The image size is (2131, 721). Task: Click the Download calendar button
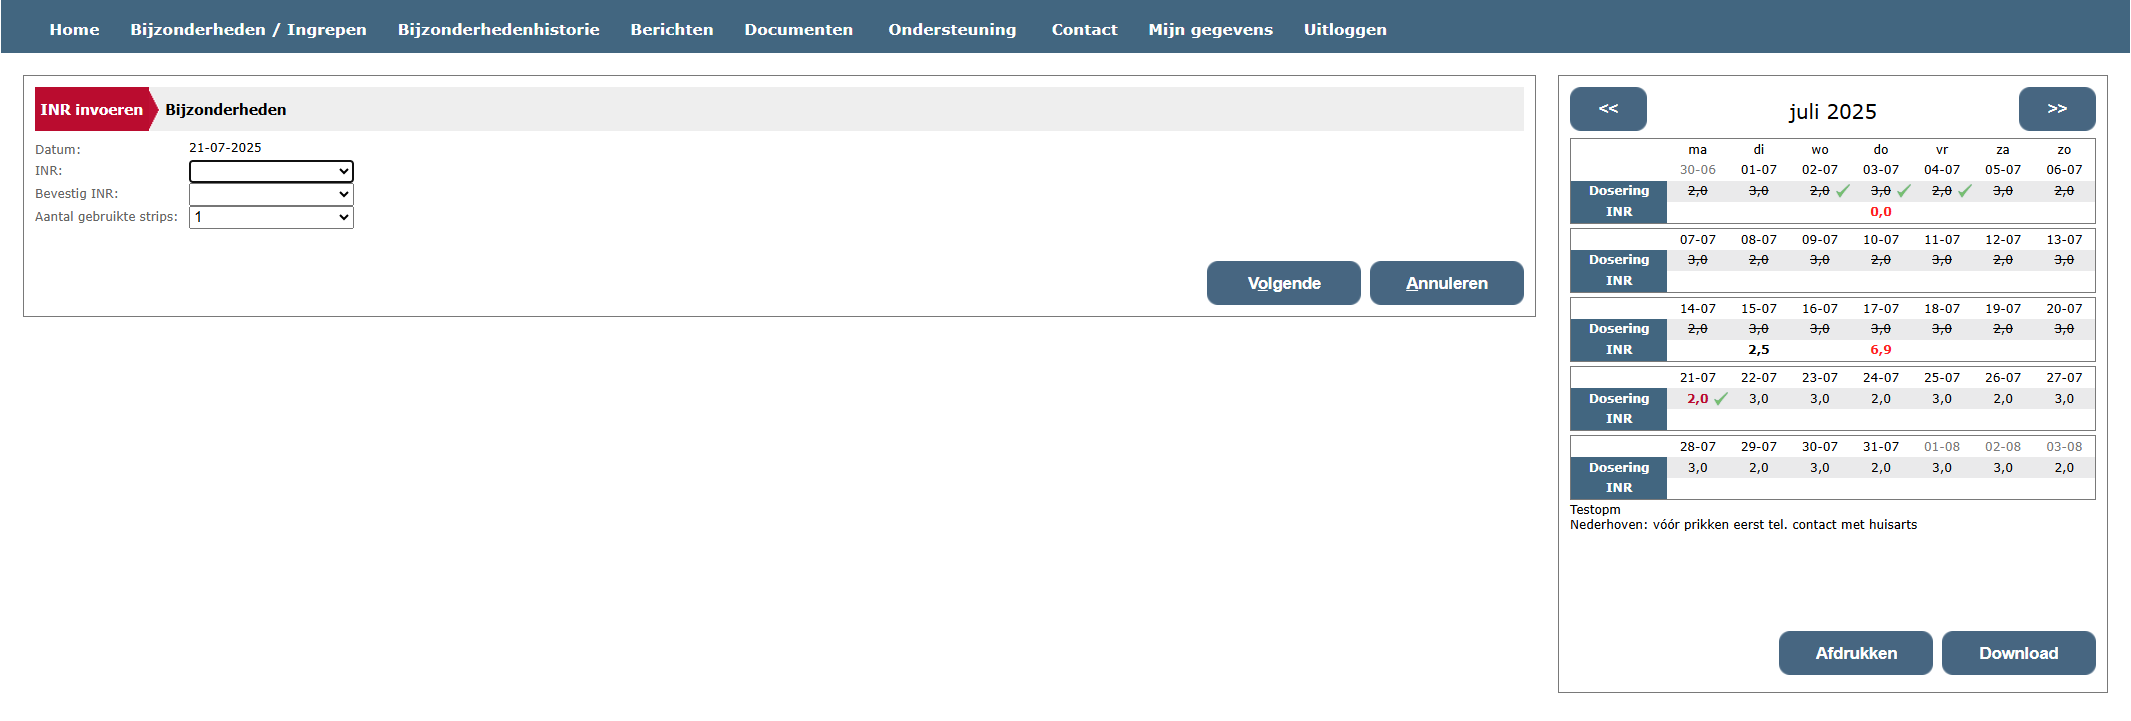click(2019, 653)
